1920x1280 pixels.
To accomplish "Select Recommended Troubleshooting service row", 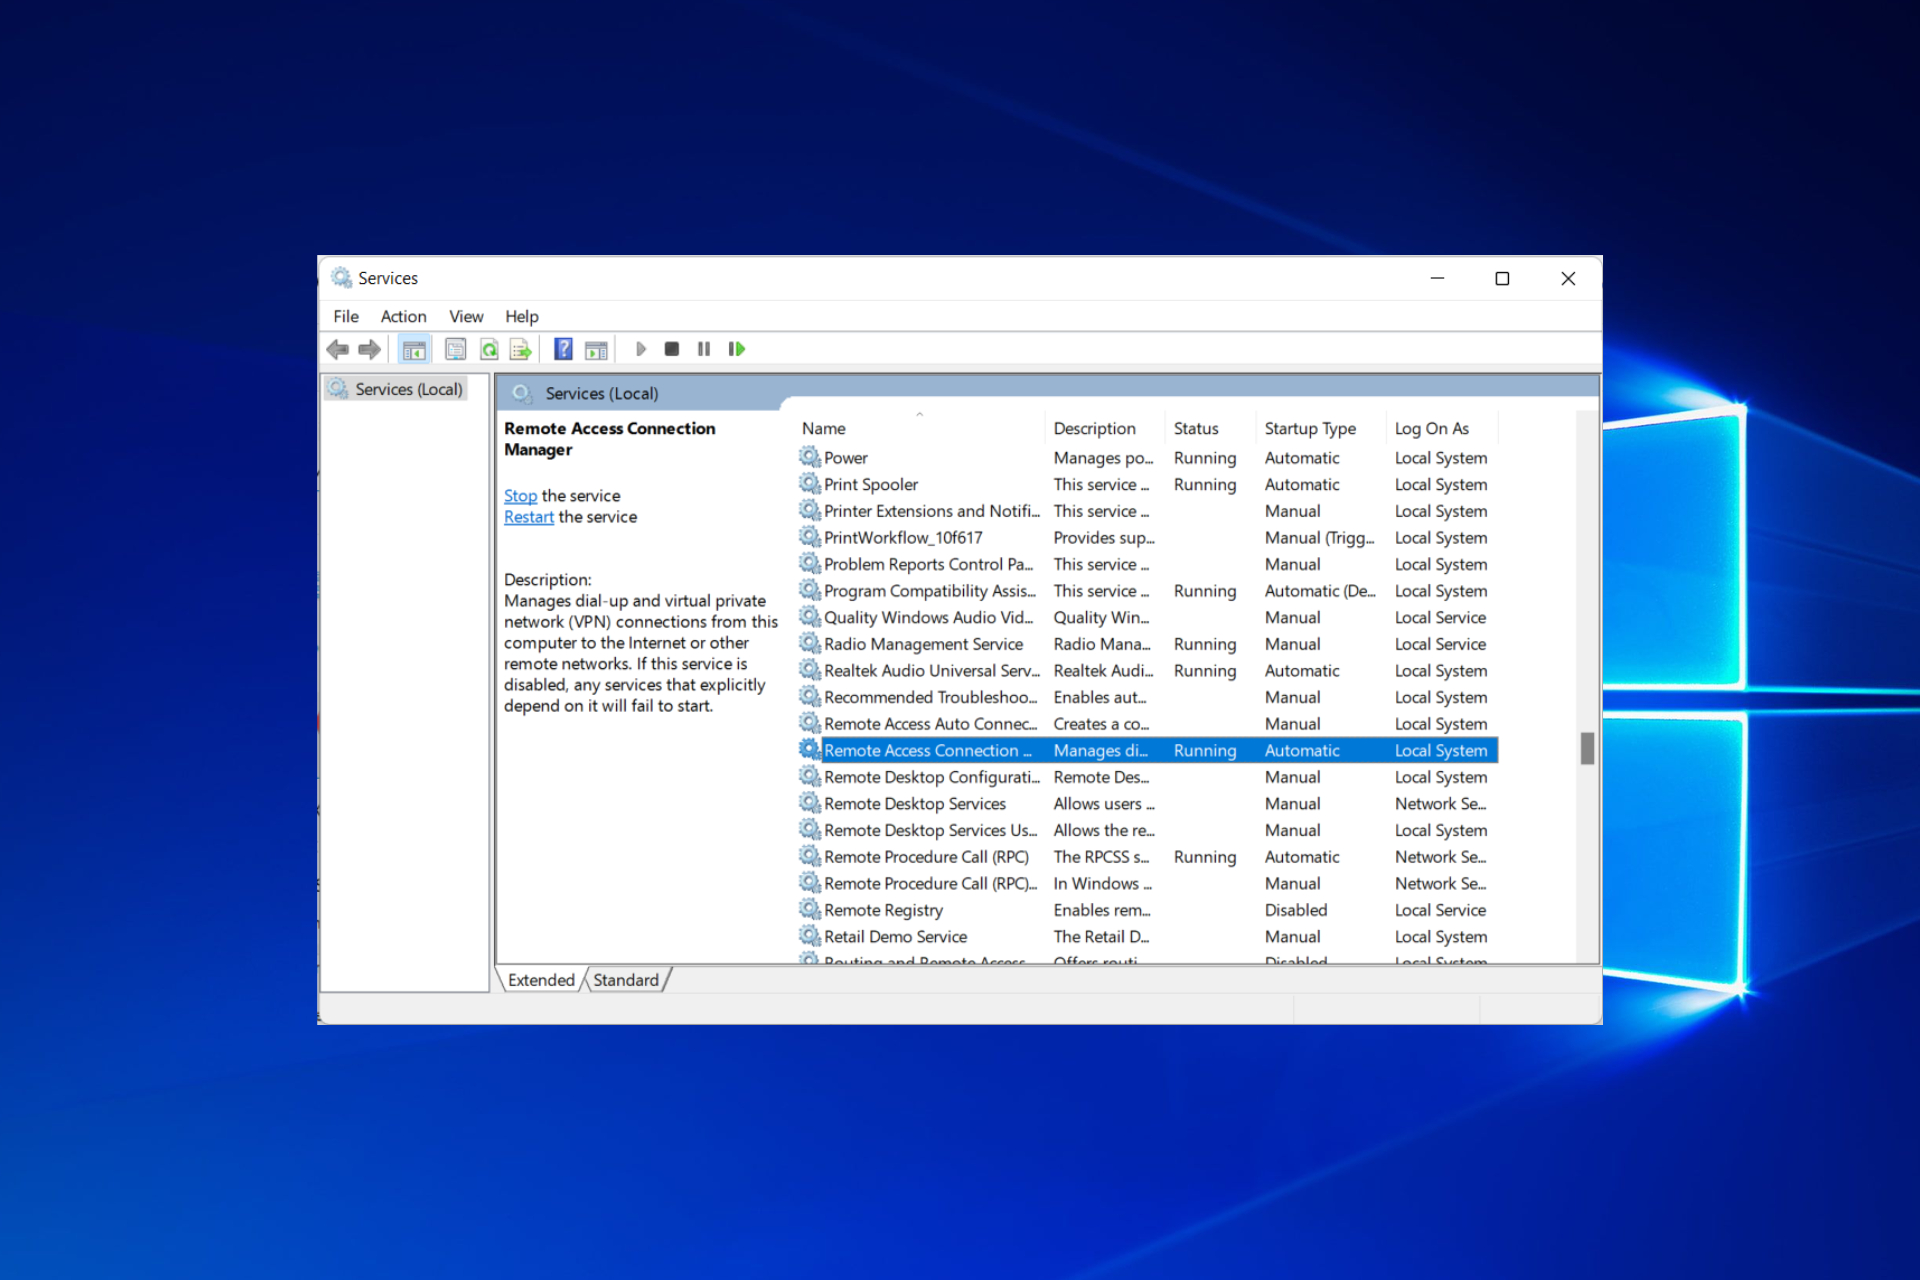I will click(1147, 697).
